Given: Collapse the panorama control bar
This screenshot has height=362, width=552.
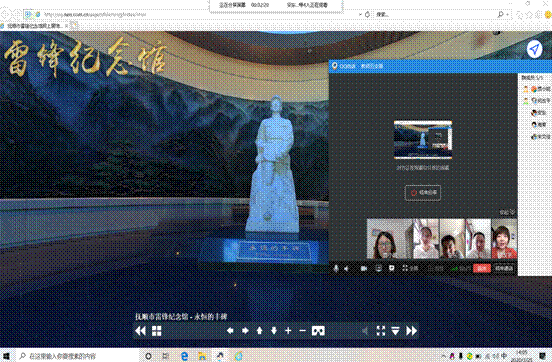Looking at the screenshot, I should 395,331.
